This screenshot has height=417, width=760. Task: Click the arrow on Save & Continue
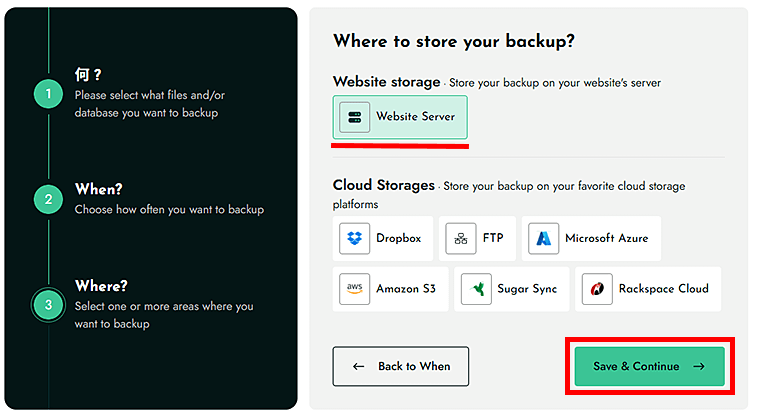point(699,367)
